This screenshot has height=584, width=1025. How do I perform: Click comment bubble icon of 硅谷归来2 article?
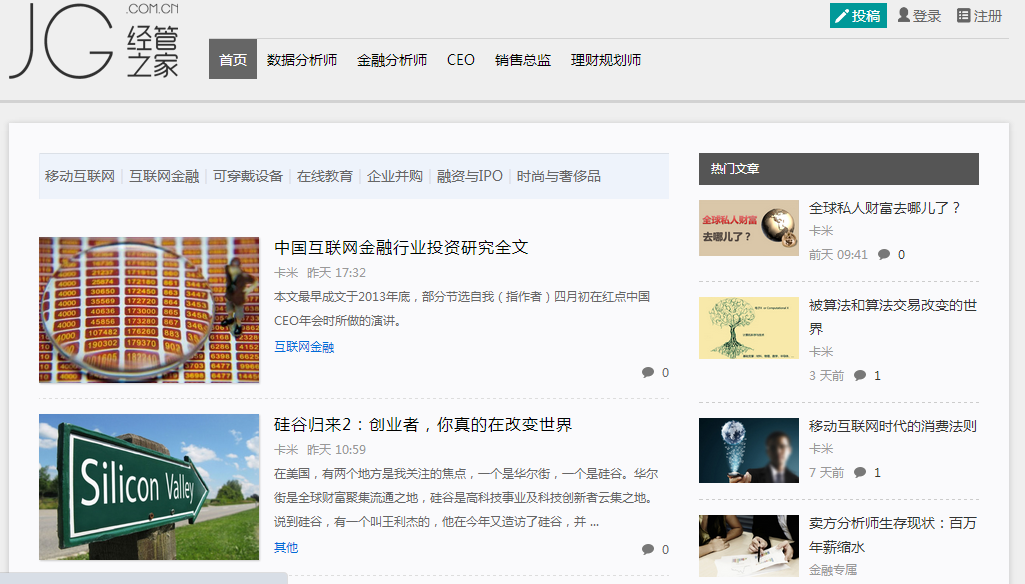point(648,549)
